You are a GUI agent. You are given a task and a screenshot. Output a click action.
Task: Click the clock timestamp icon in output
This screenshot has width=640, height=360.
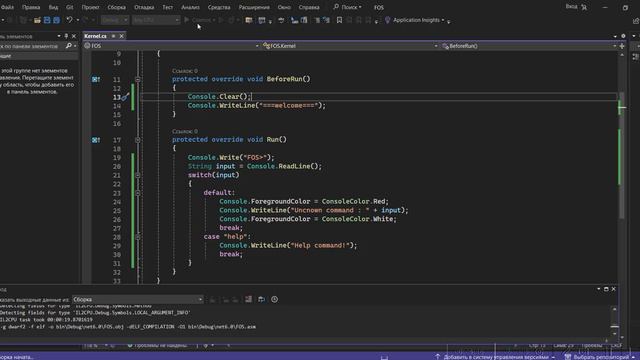274,300
